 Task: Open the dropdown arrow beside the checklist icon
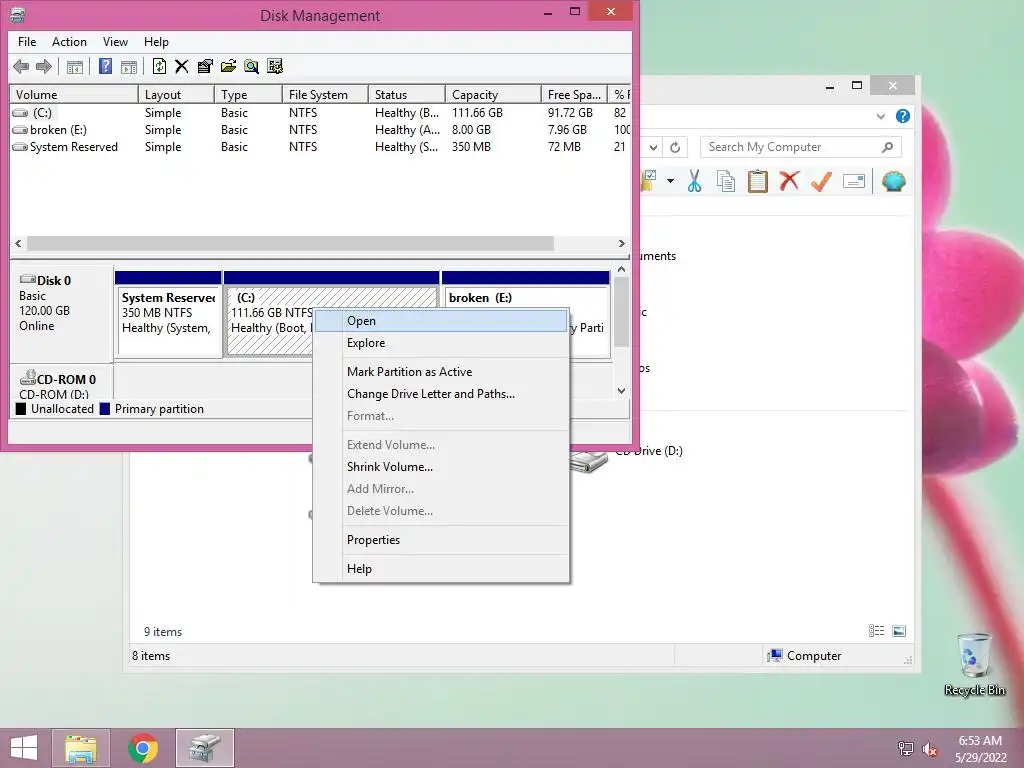point(671,181)
